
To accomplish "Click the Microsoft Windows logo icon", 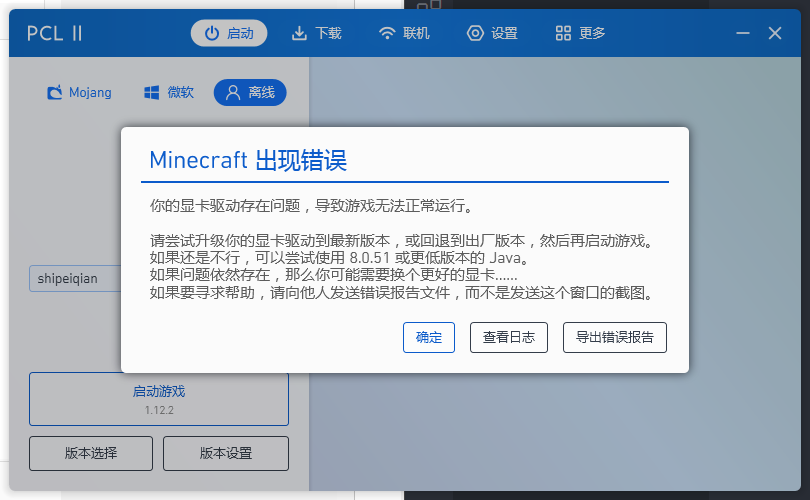I will click(x=151, y=93).
